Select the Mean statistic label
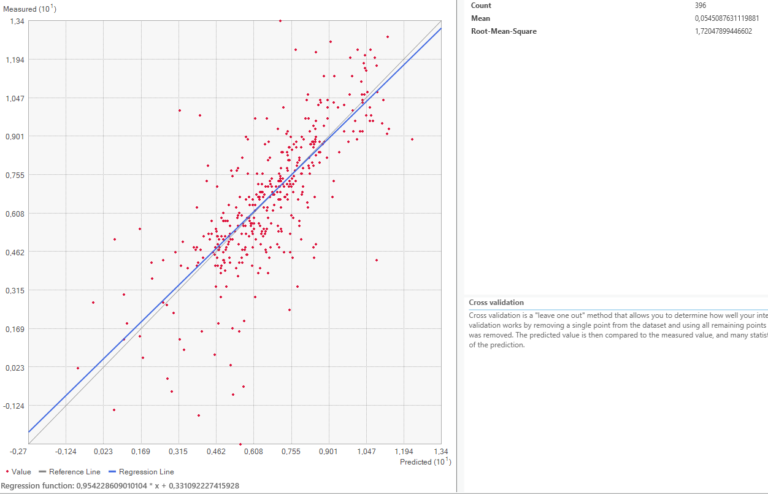 tap(482, 18)
